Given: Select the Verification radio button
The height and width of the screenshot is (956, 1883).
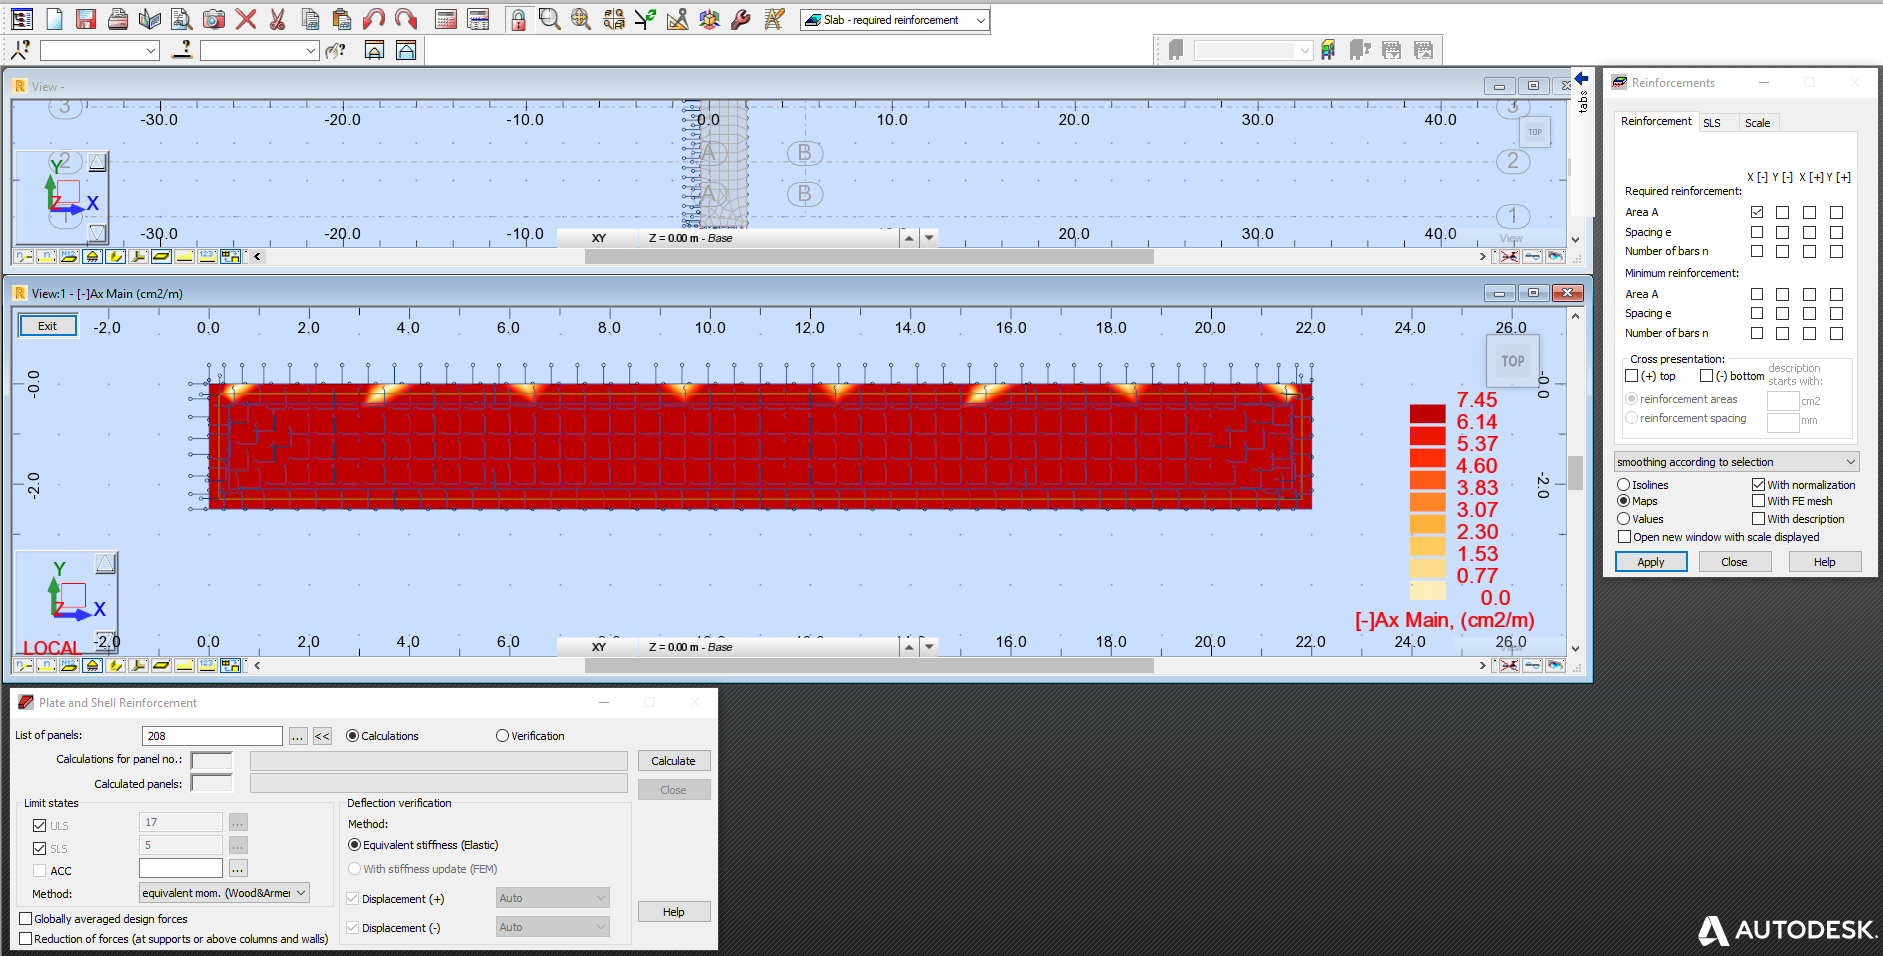Looking at the screenshot, I should point(503,736).
